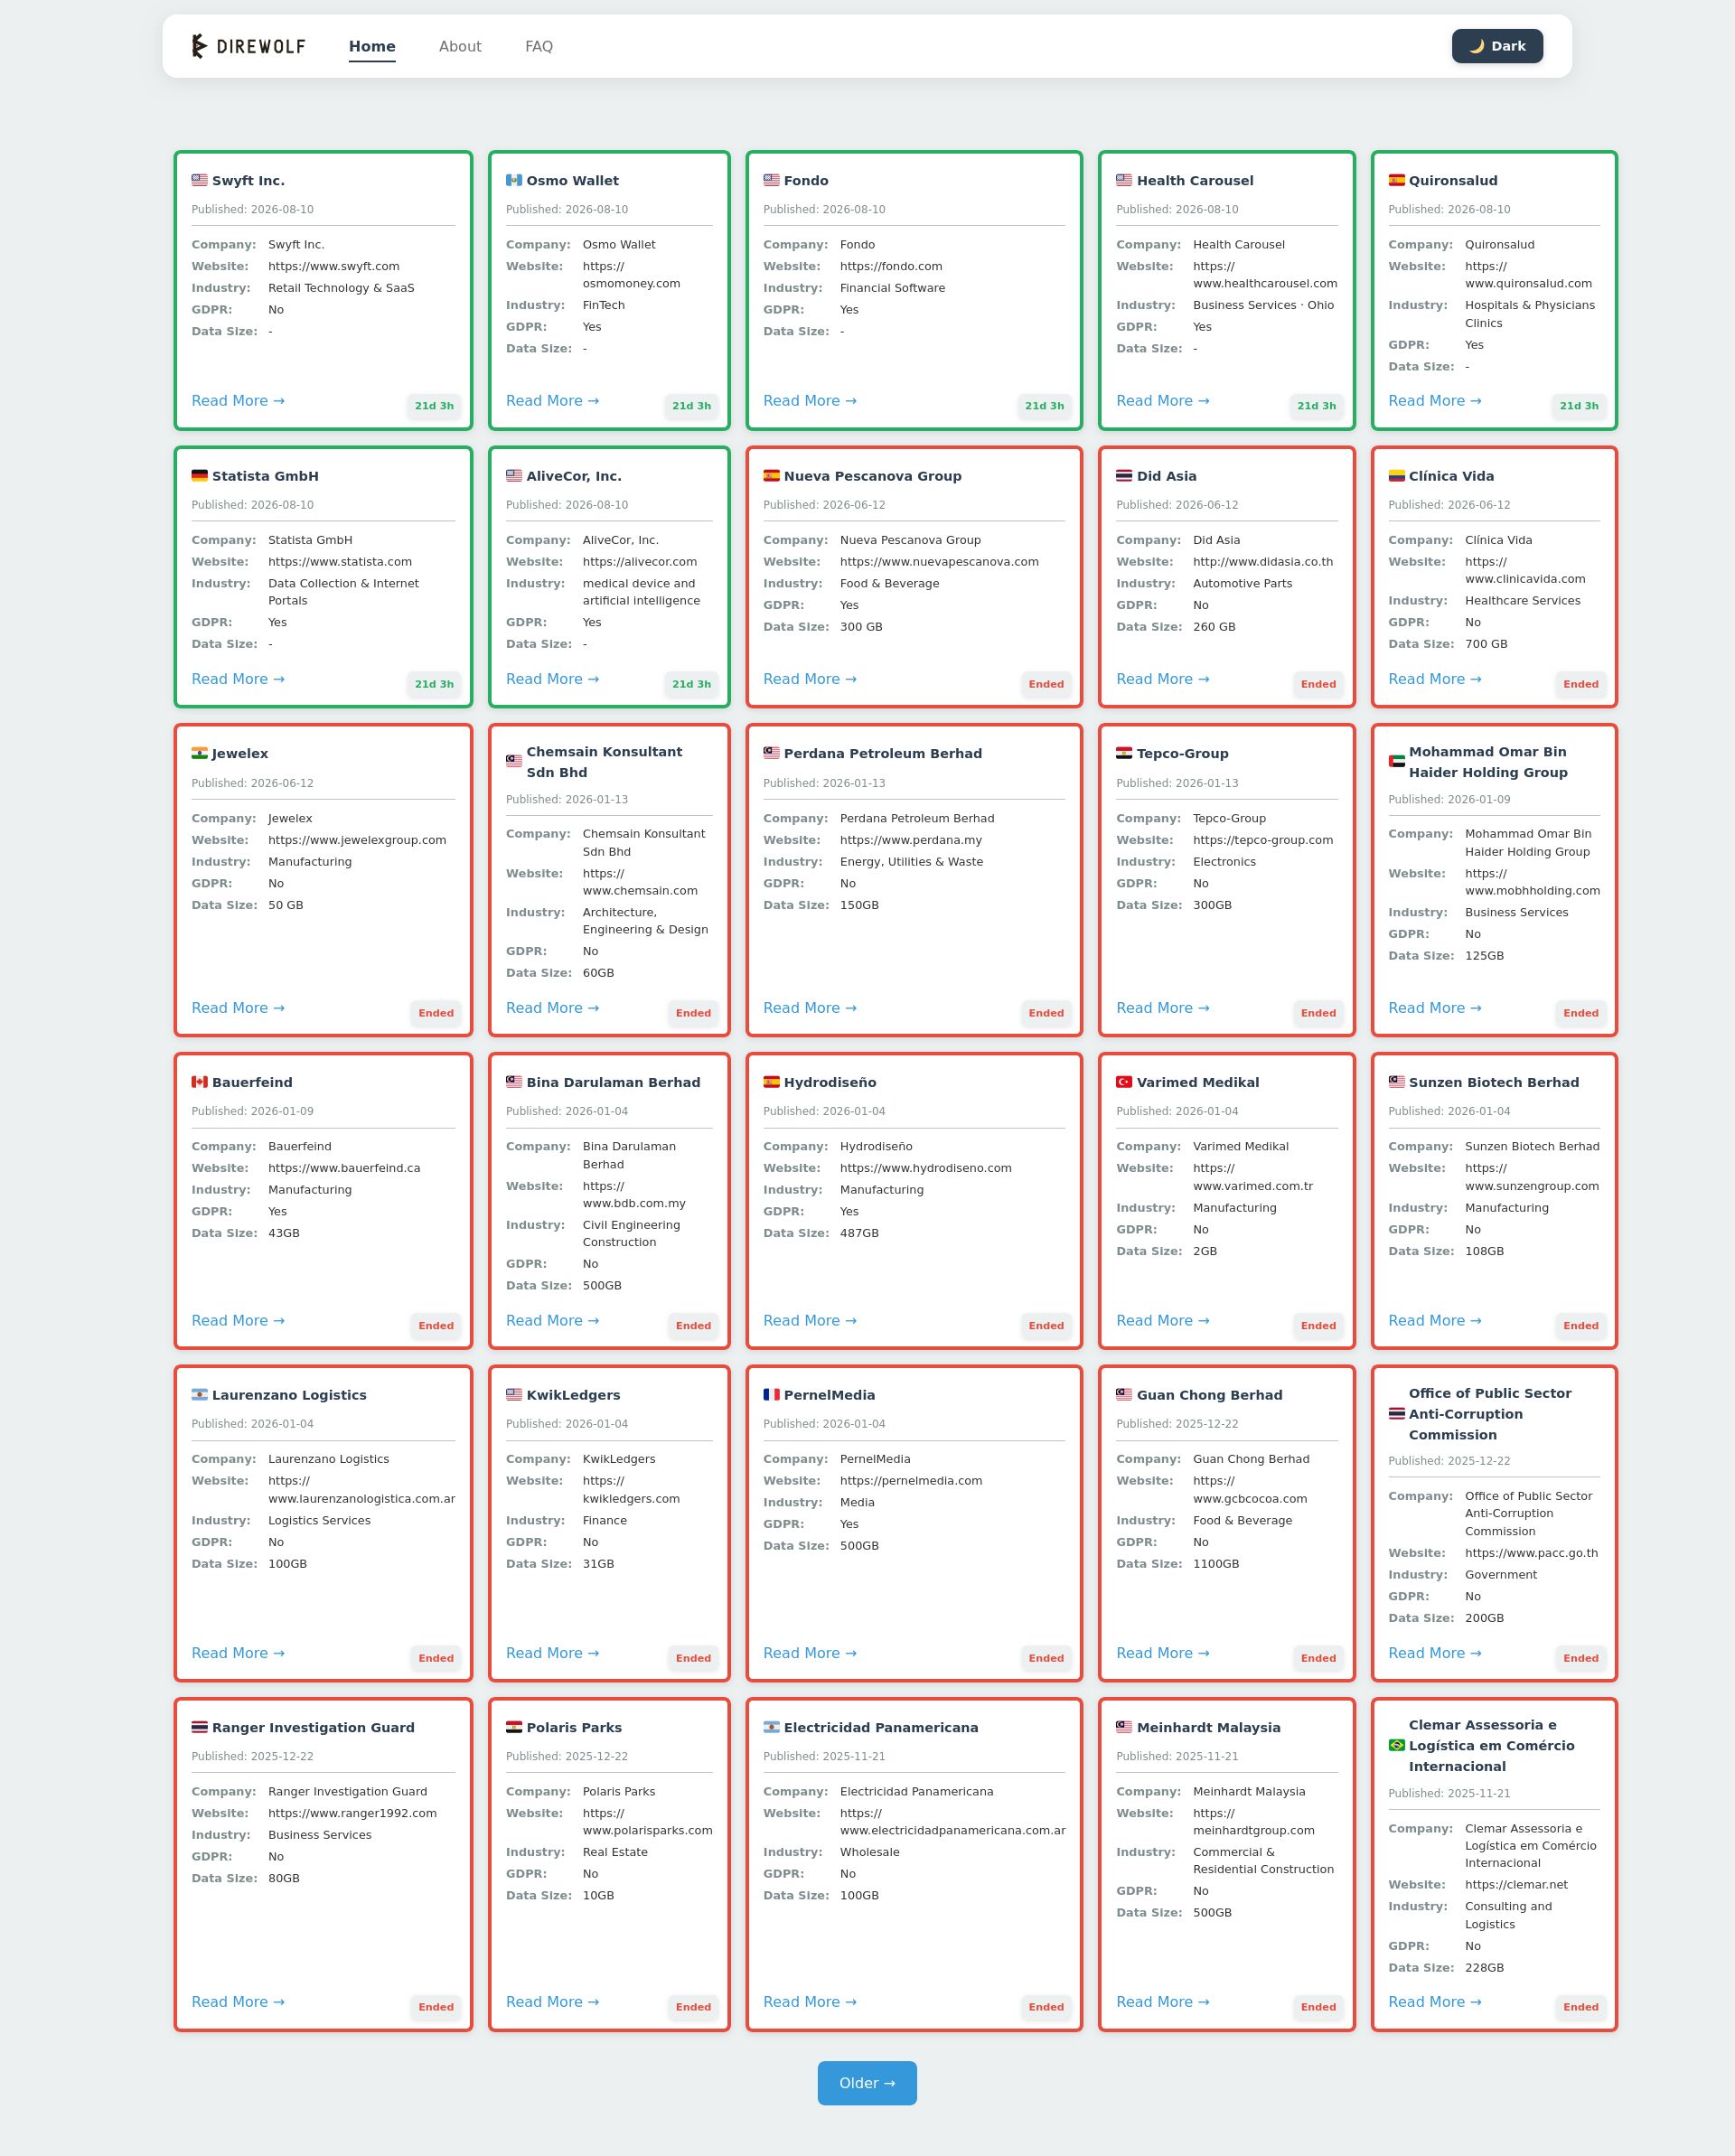Open Read More for Polaris Parks
1735x2156 pixels.
coord(552,2001)
